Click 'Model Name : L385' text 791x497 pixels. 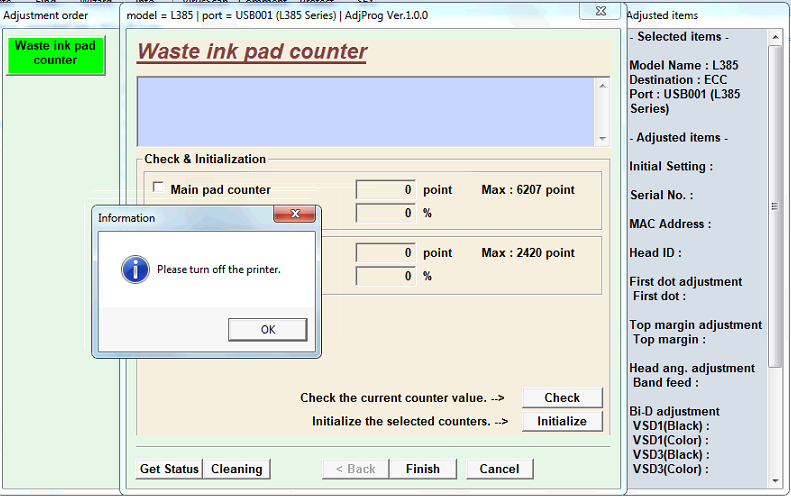(x=684, y=65)
